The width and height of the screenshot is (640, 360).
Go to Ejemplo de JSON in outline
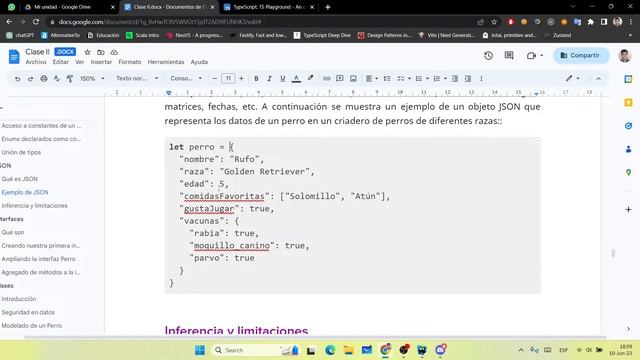(25, 192)
